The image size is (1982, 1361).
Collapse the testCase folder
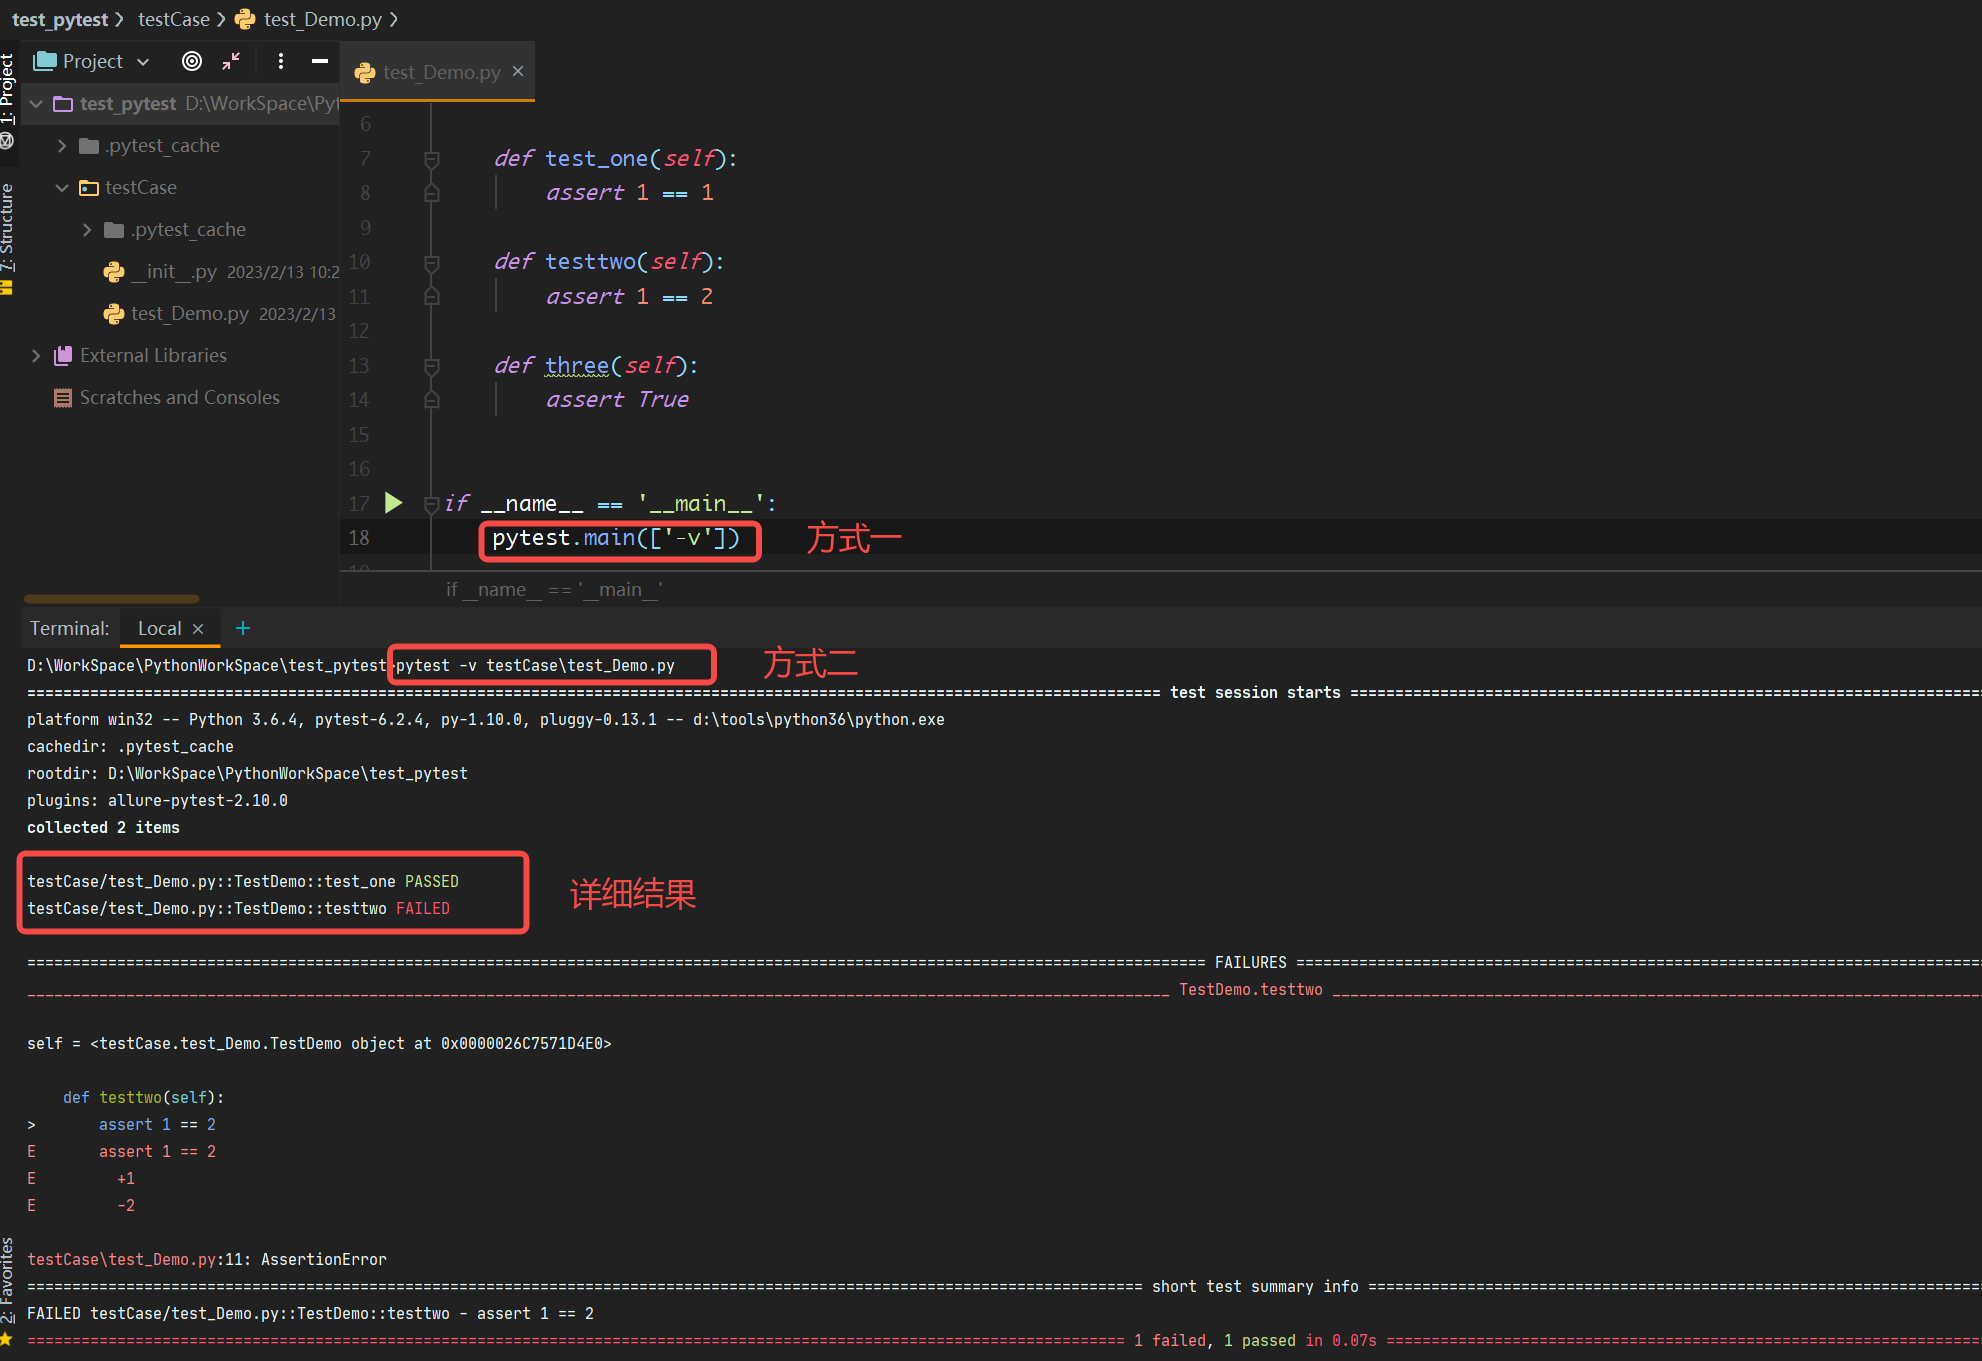[x=61, y=188]
